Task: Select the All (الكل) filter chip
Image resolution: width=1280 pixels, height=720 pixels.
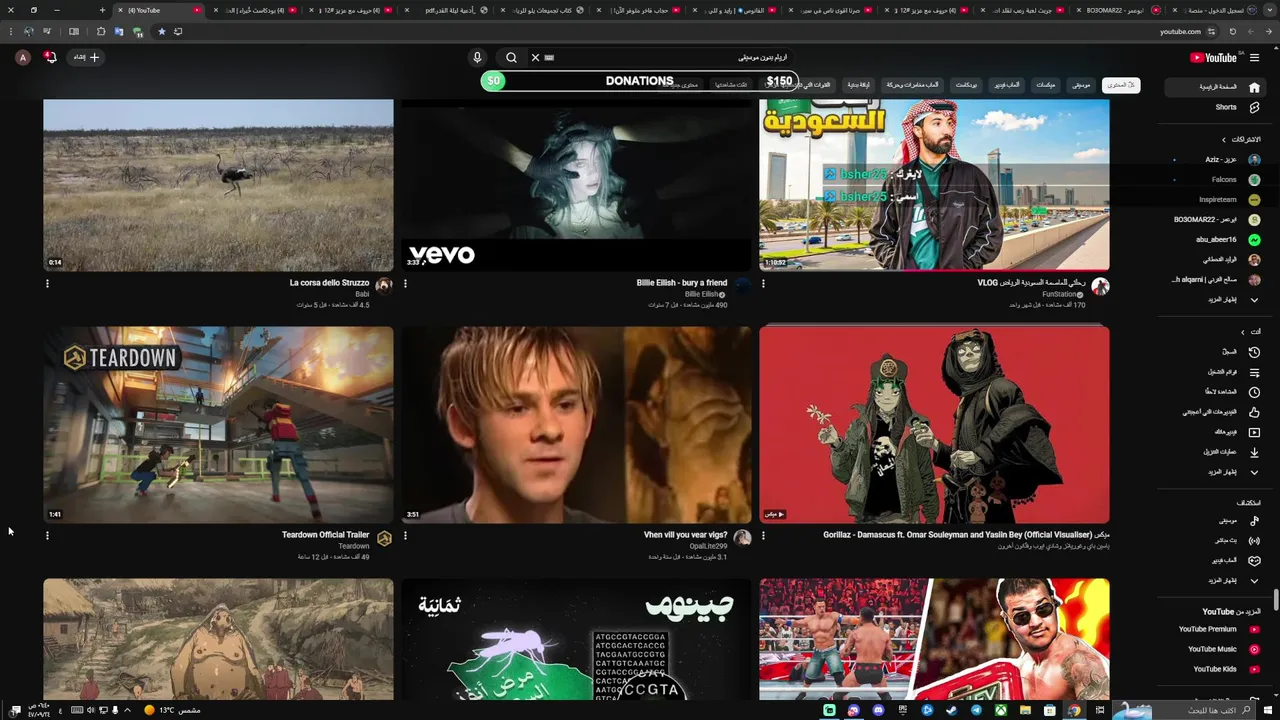Action: pos(1120,85)
